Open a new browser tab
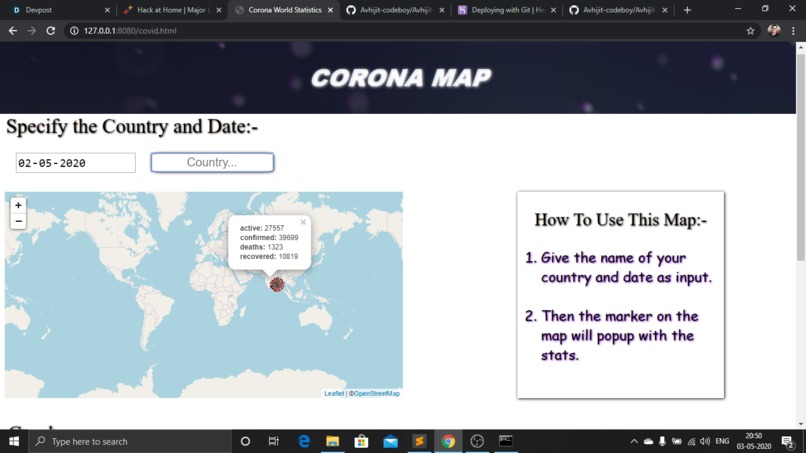The image size is (806, 453). coord(687,10)
